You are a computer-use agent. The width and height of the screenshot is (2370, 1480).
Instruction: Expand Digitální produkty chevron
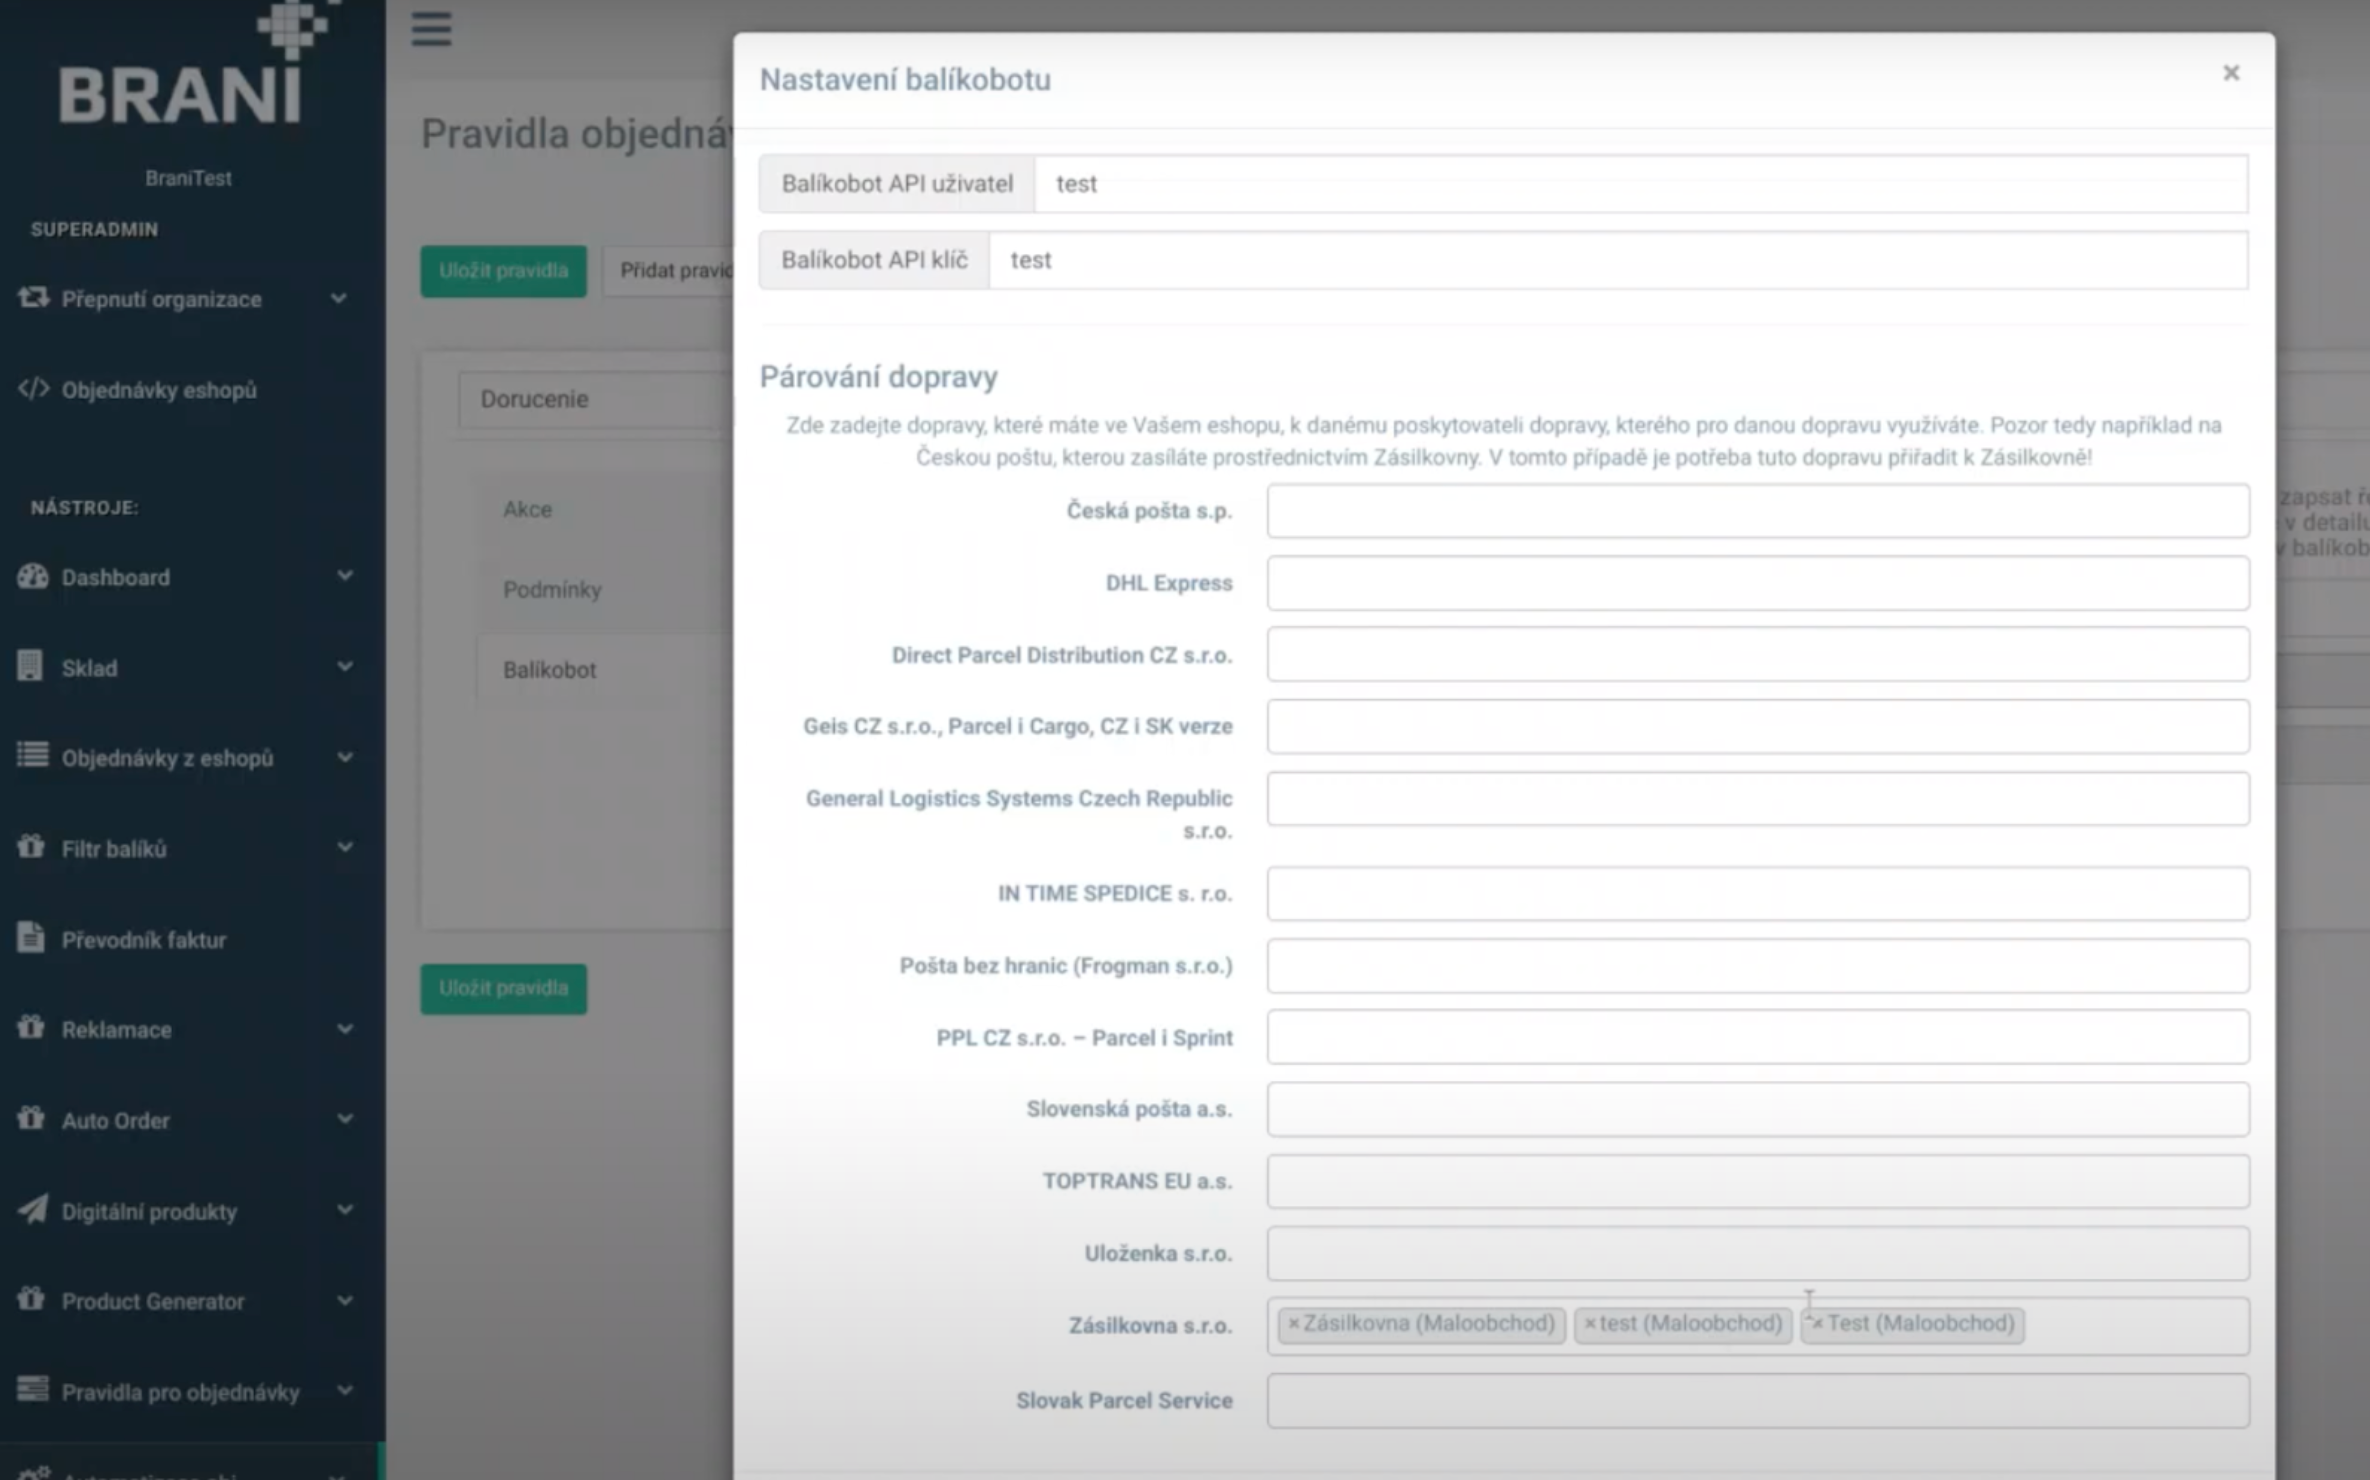(x=345, y=1210)
